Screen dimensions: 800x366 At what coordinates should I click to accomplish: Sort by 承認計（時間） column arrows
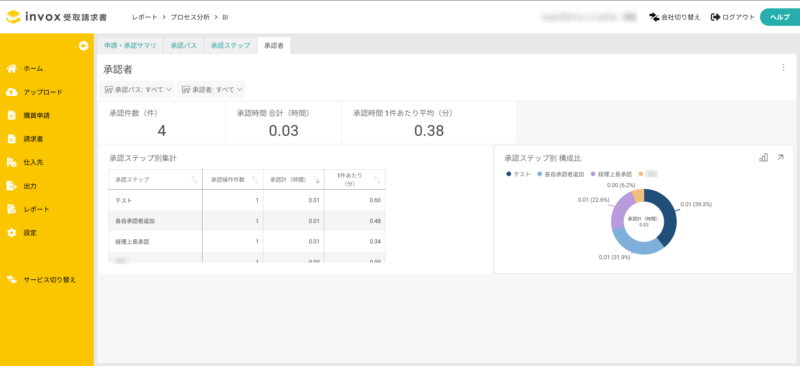(316, 180)
